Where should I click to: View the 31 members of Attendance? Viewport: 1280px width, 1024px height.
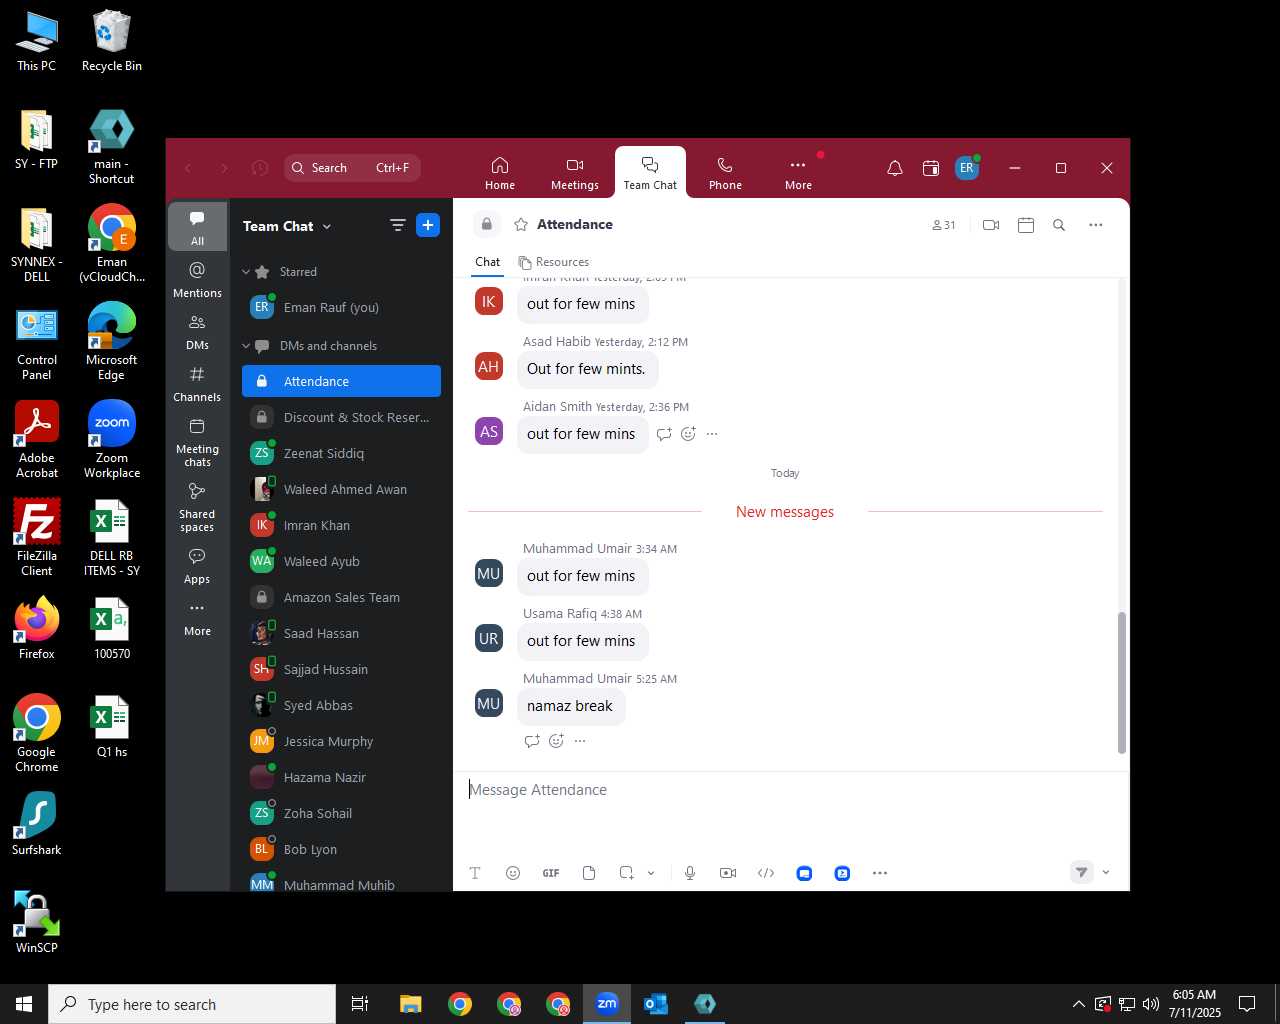click(944, 225)
